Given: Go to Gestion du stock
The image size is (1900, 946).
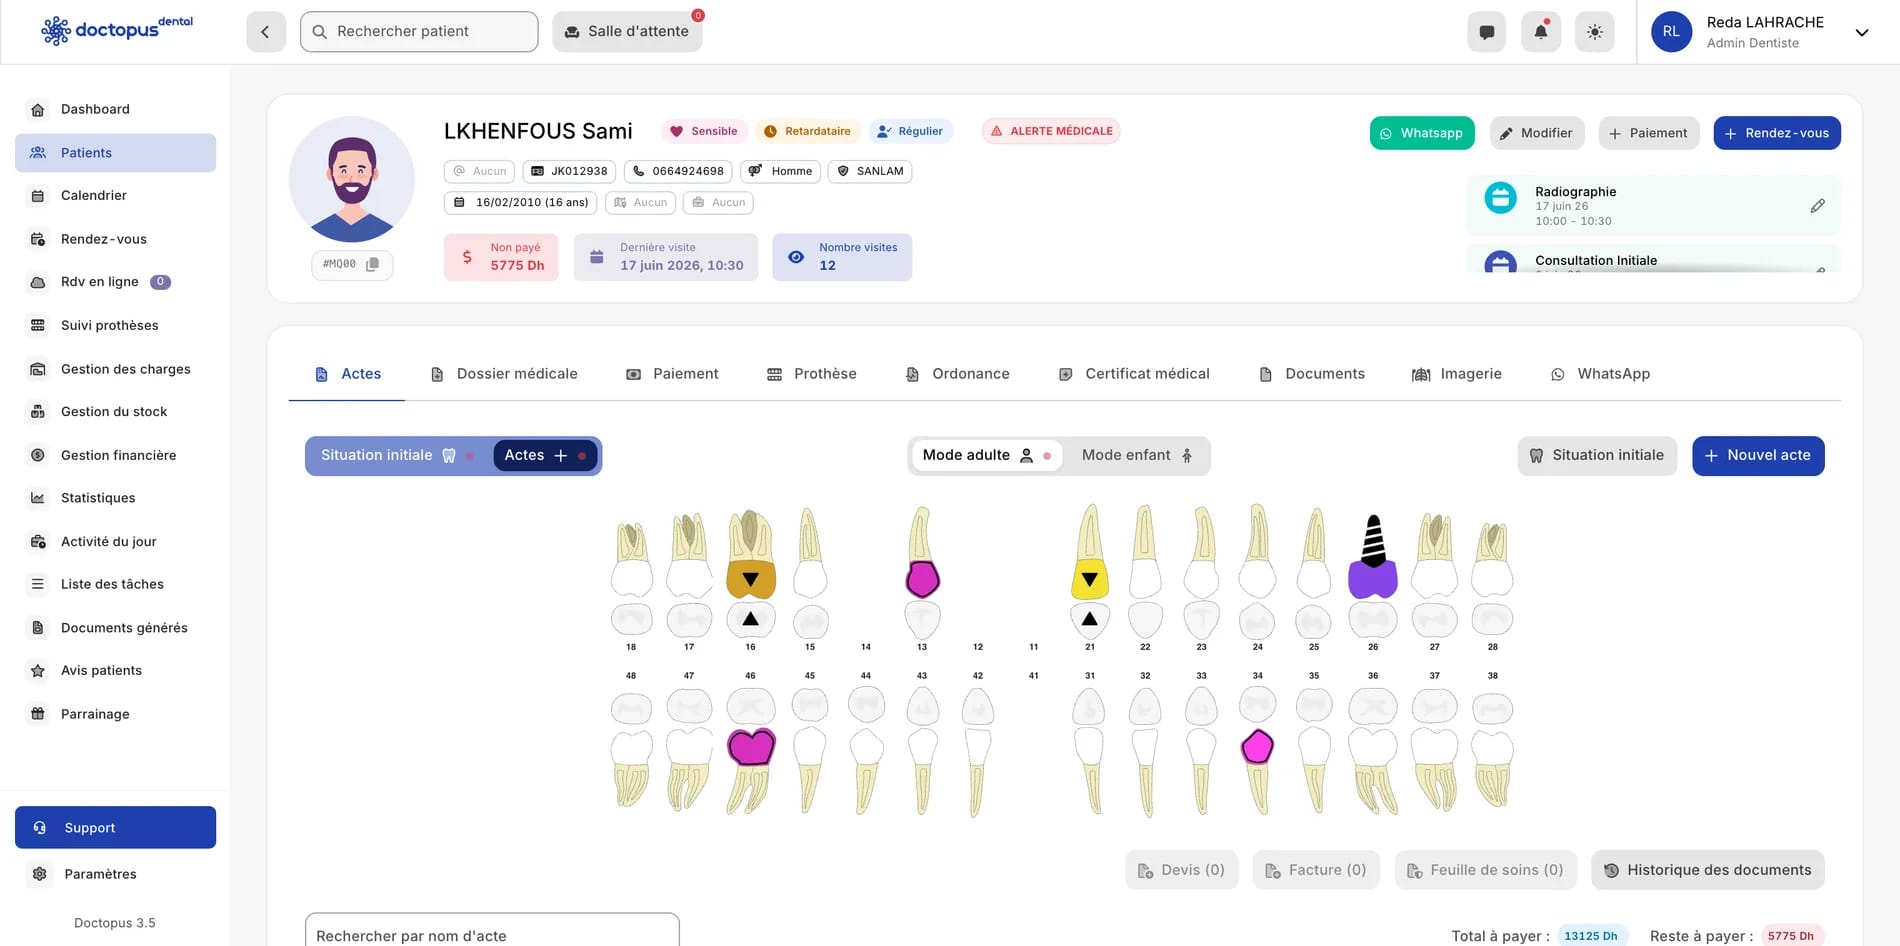Looking at the screenshot, I should click(115, 412).
